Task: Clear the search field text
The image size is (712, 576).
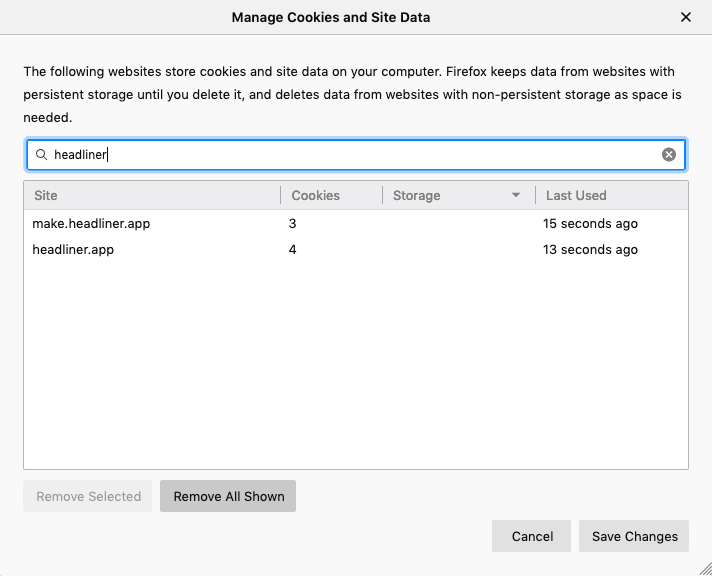Action: pyautogui.click(x=668, y=155)
